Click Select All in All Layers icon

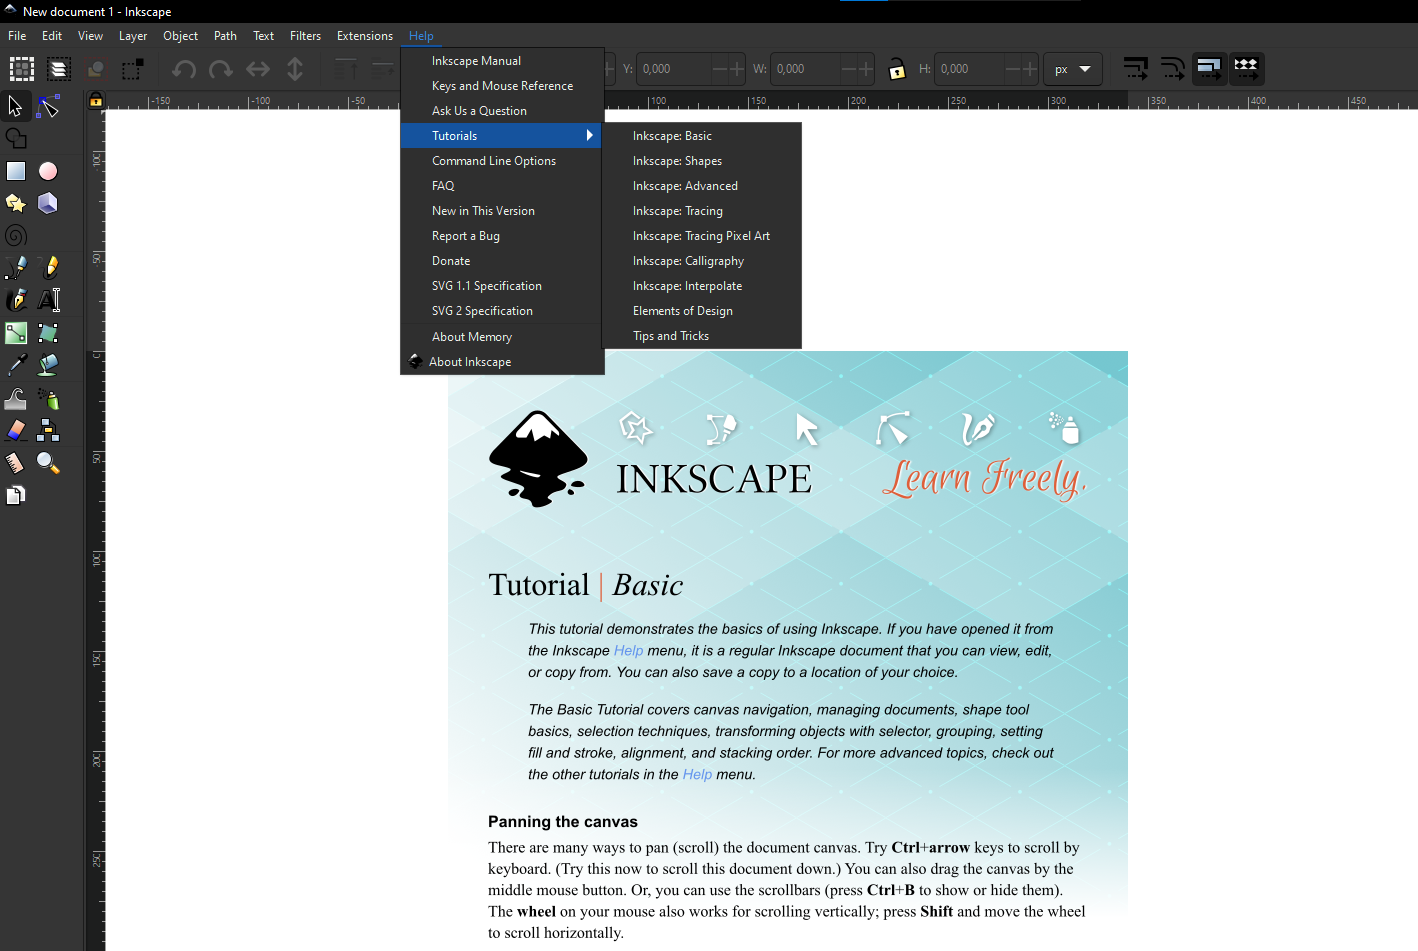click(x=59, y=69)
